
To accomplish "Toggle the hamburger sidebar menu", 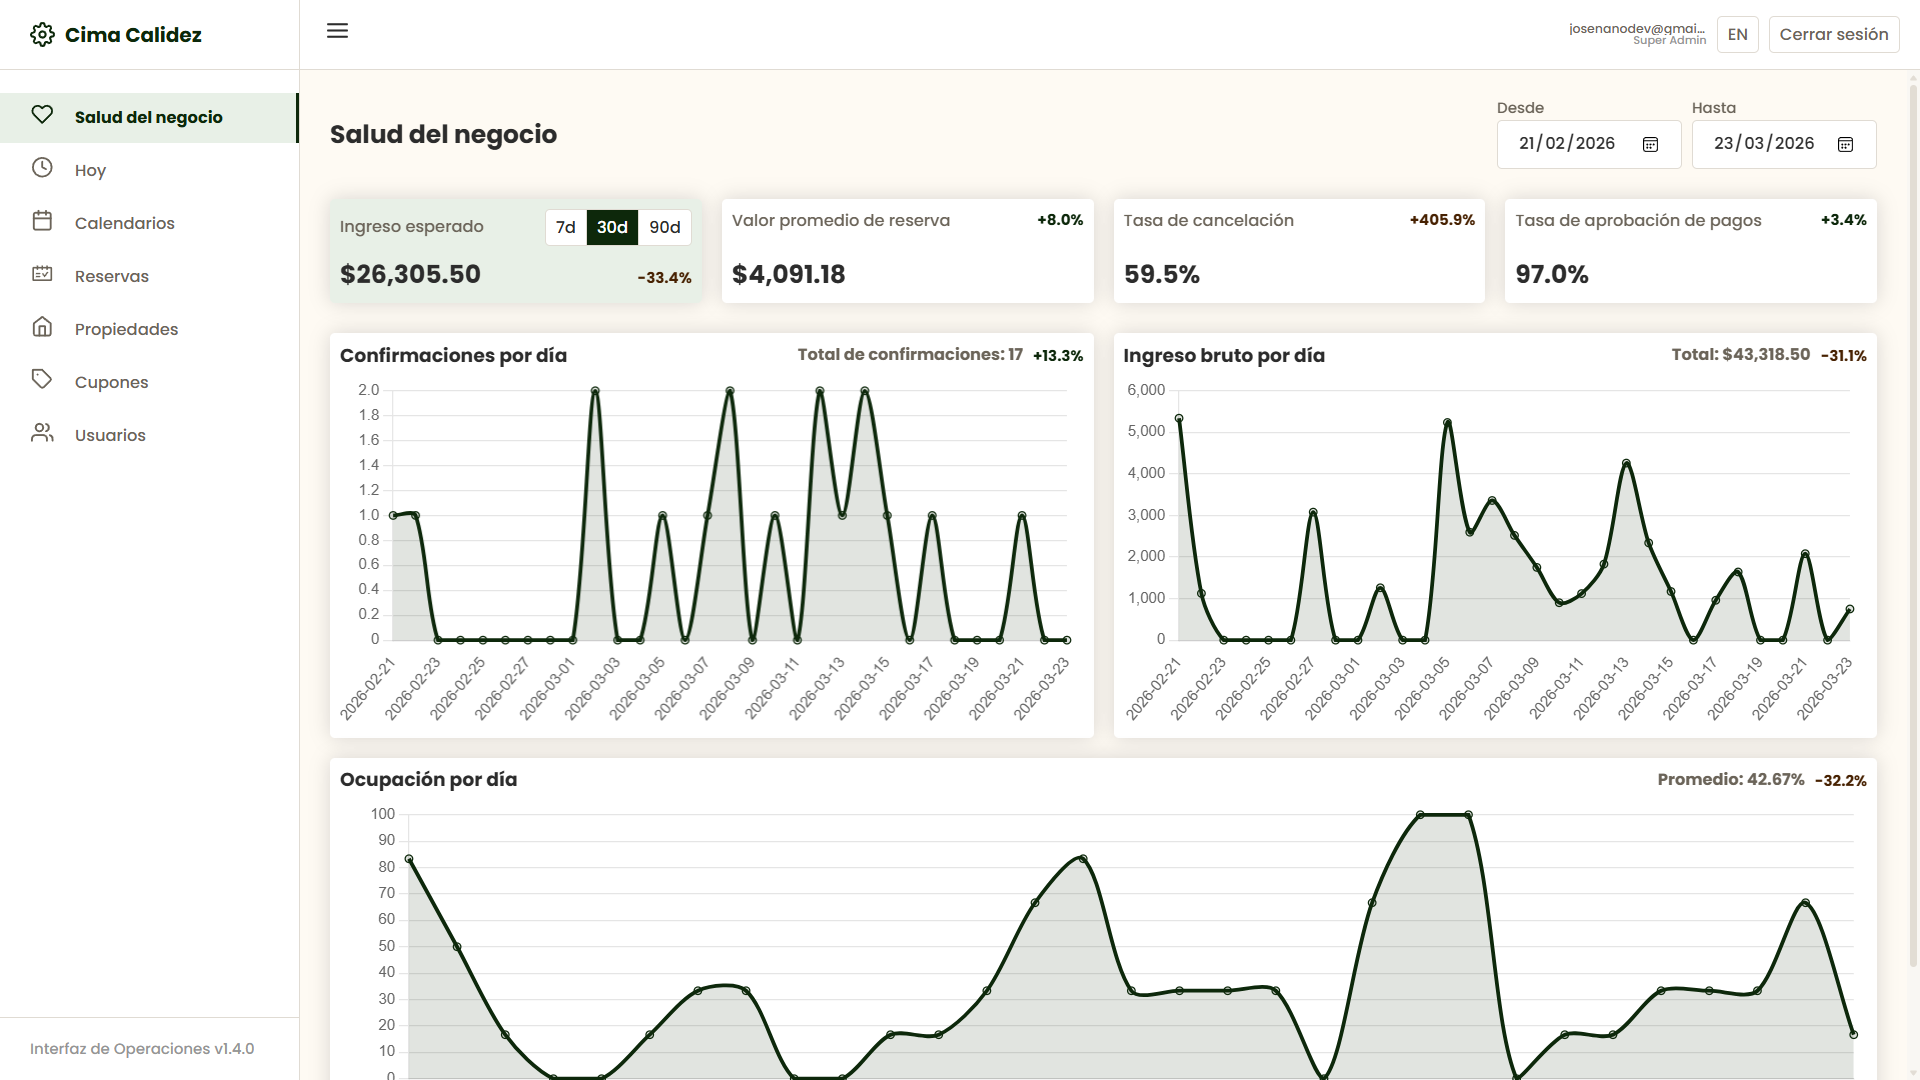I will 338,31.
